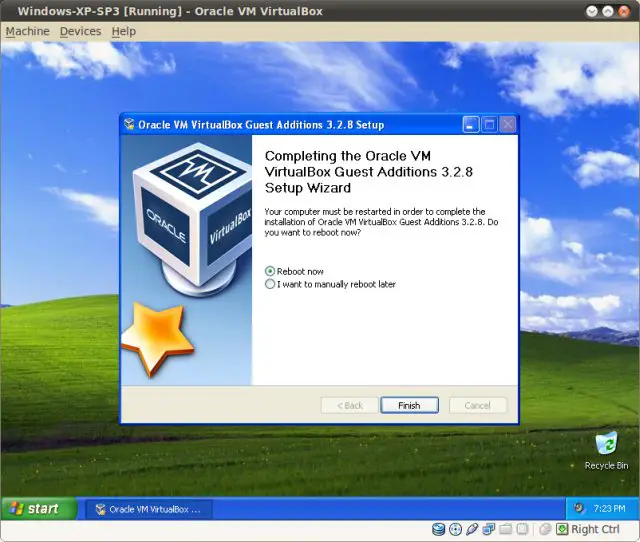Viewport: 640px width, 542px height.
Task: Click the virtualization chip status icon
Action: (x=522, y=529)
